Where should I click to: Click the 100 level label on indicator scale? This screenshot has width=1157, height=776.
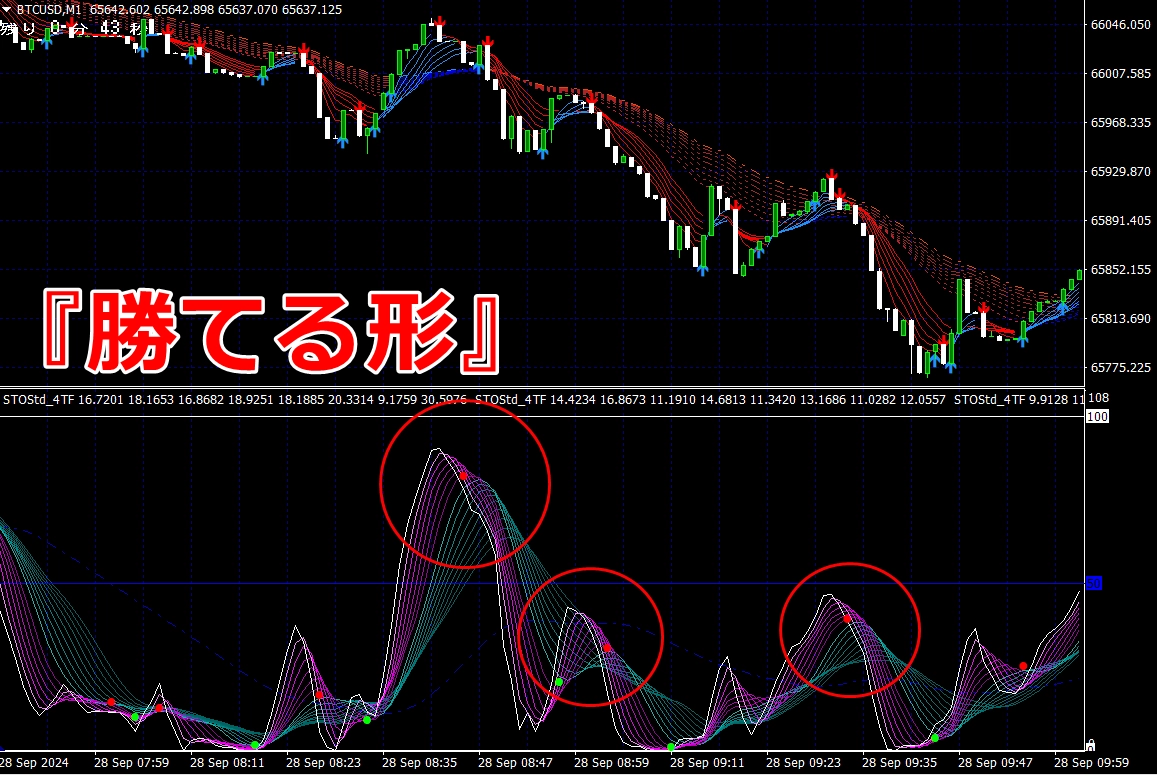(x=1097, y=417)
